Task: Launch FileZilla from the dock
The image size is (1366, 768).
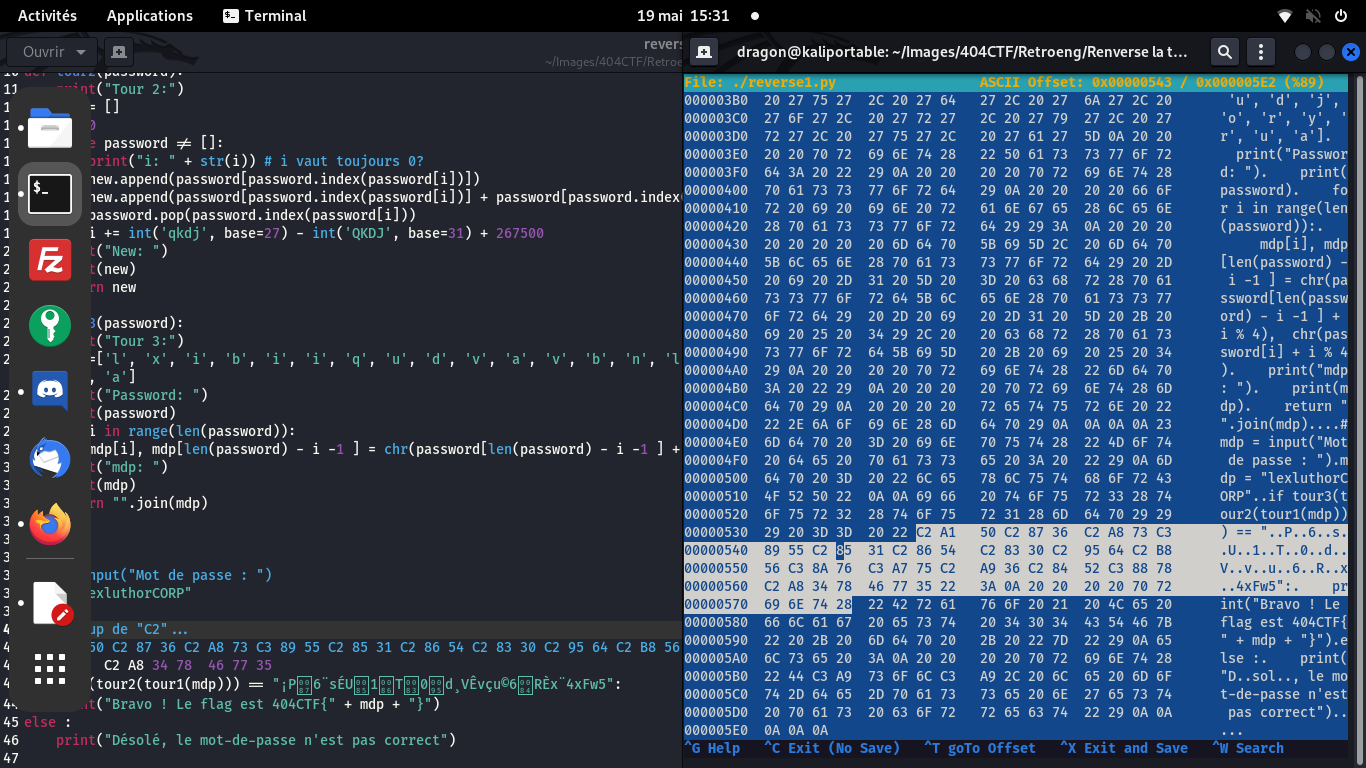Action: [x=50, y=260]
